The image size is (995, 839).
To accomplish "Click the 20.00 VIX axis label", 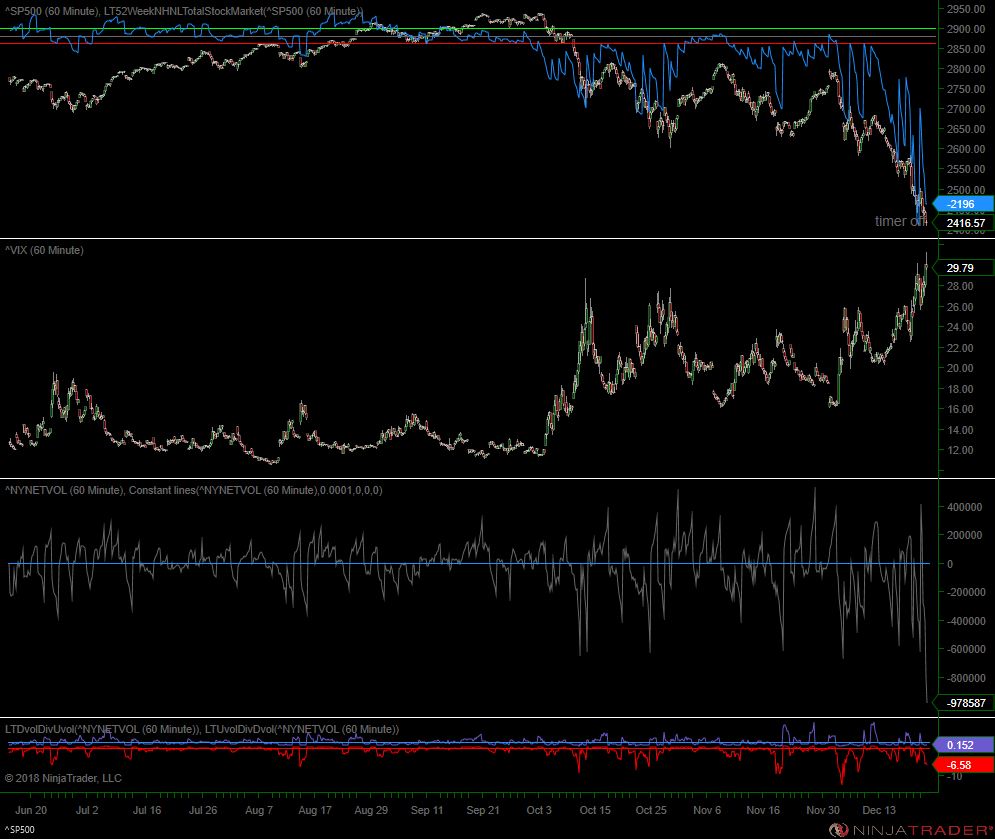I will [x=960, y=367].
